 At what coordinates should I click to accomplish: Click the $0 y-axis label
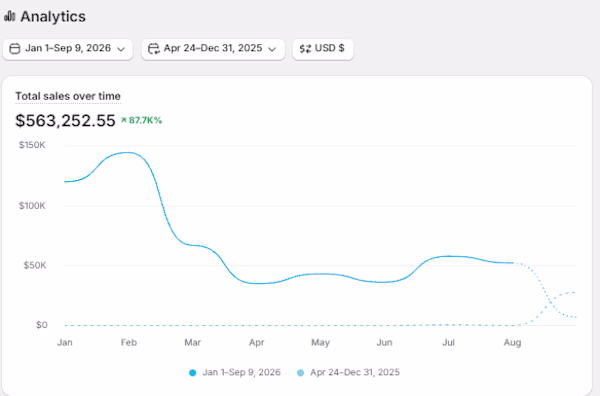coord(42,325)
